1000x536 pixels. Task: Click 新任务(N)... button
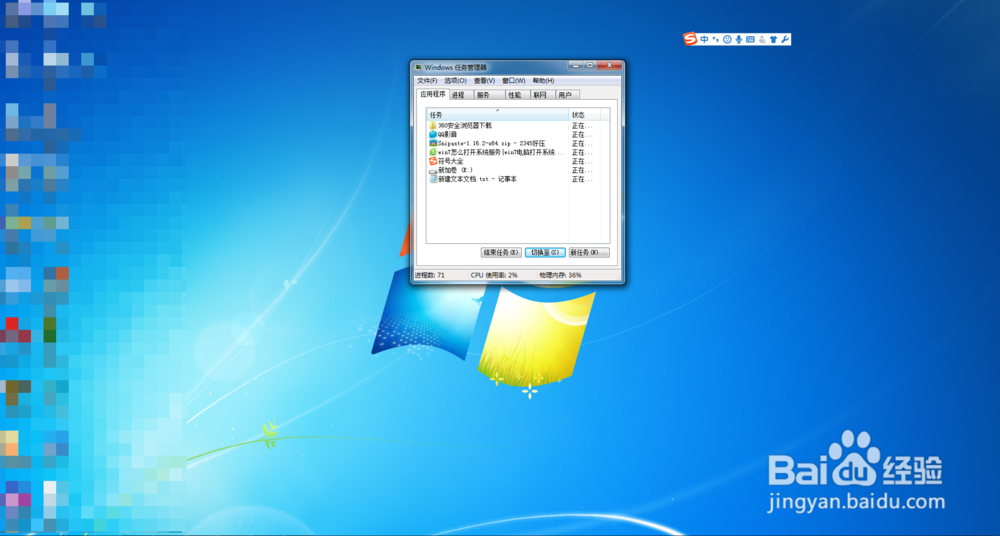(589, 253)
